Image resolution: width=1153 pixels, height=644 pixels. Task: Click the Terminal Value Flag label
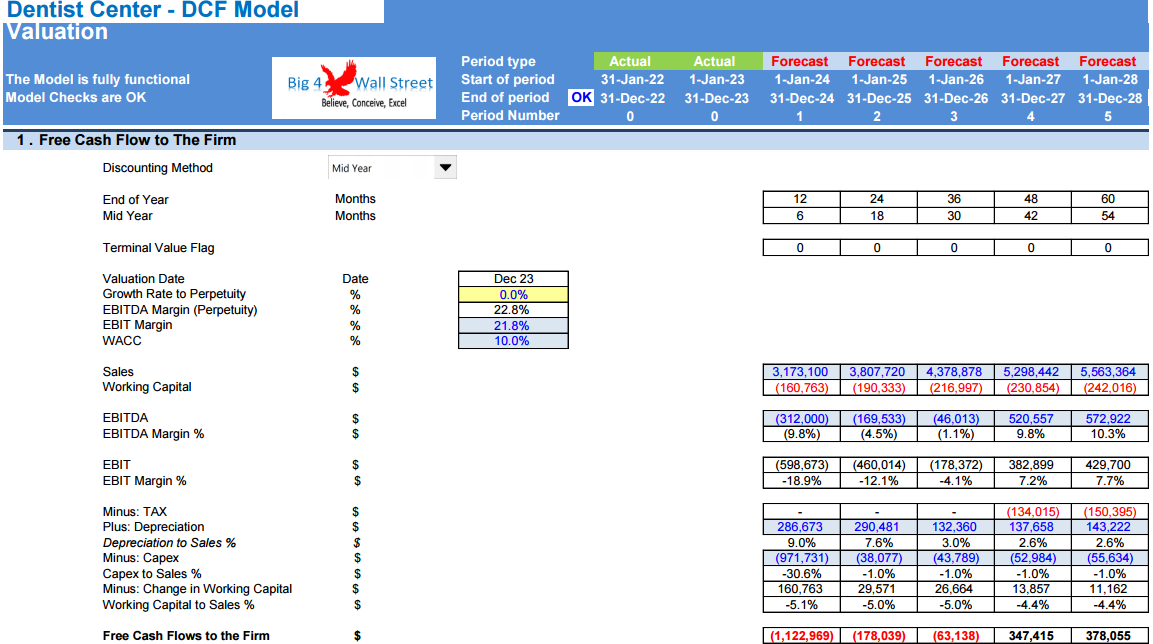(x=158, y=248)
